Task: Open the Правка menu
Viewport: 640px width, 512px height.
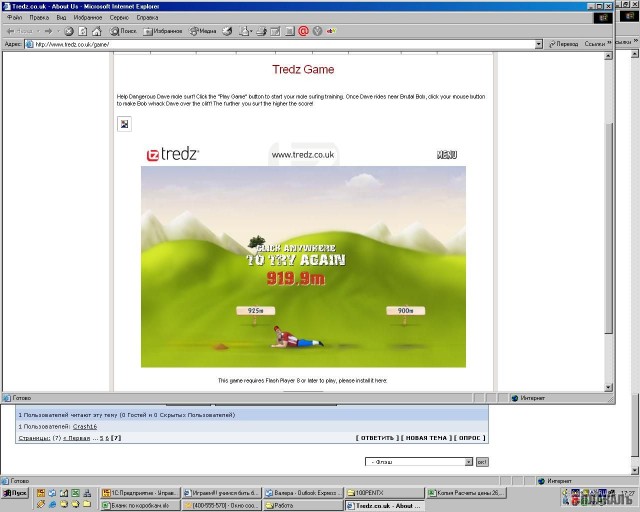Action: pyautogui.click(x=39, y=18)
